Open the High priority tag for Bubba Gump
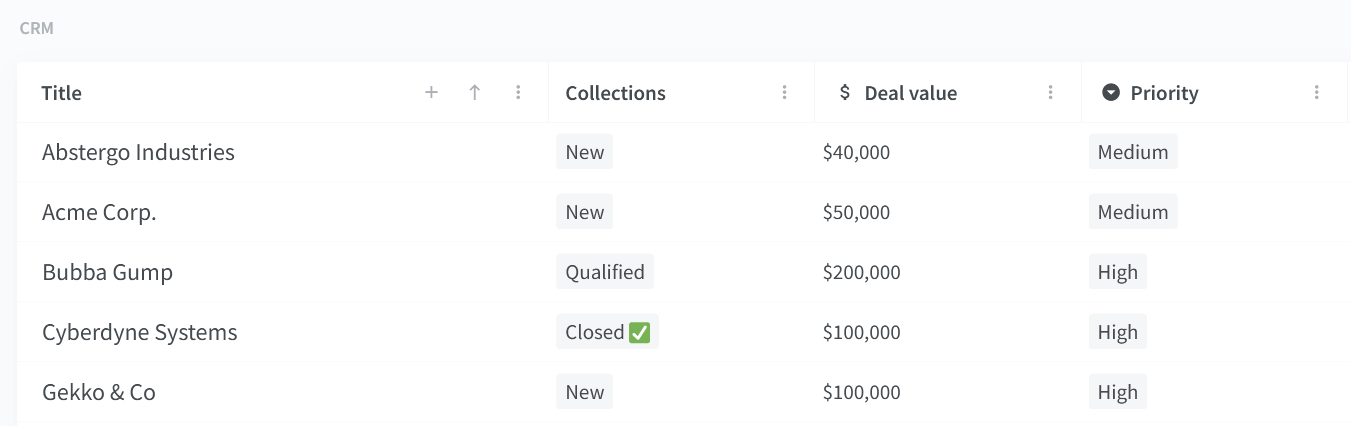This screenshot has width=1351, height=426. 1118,272
